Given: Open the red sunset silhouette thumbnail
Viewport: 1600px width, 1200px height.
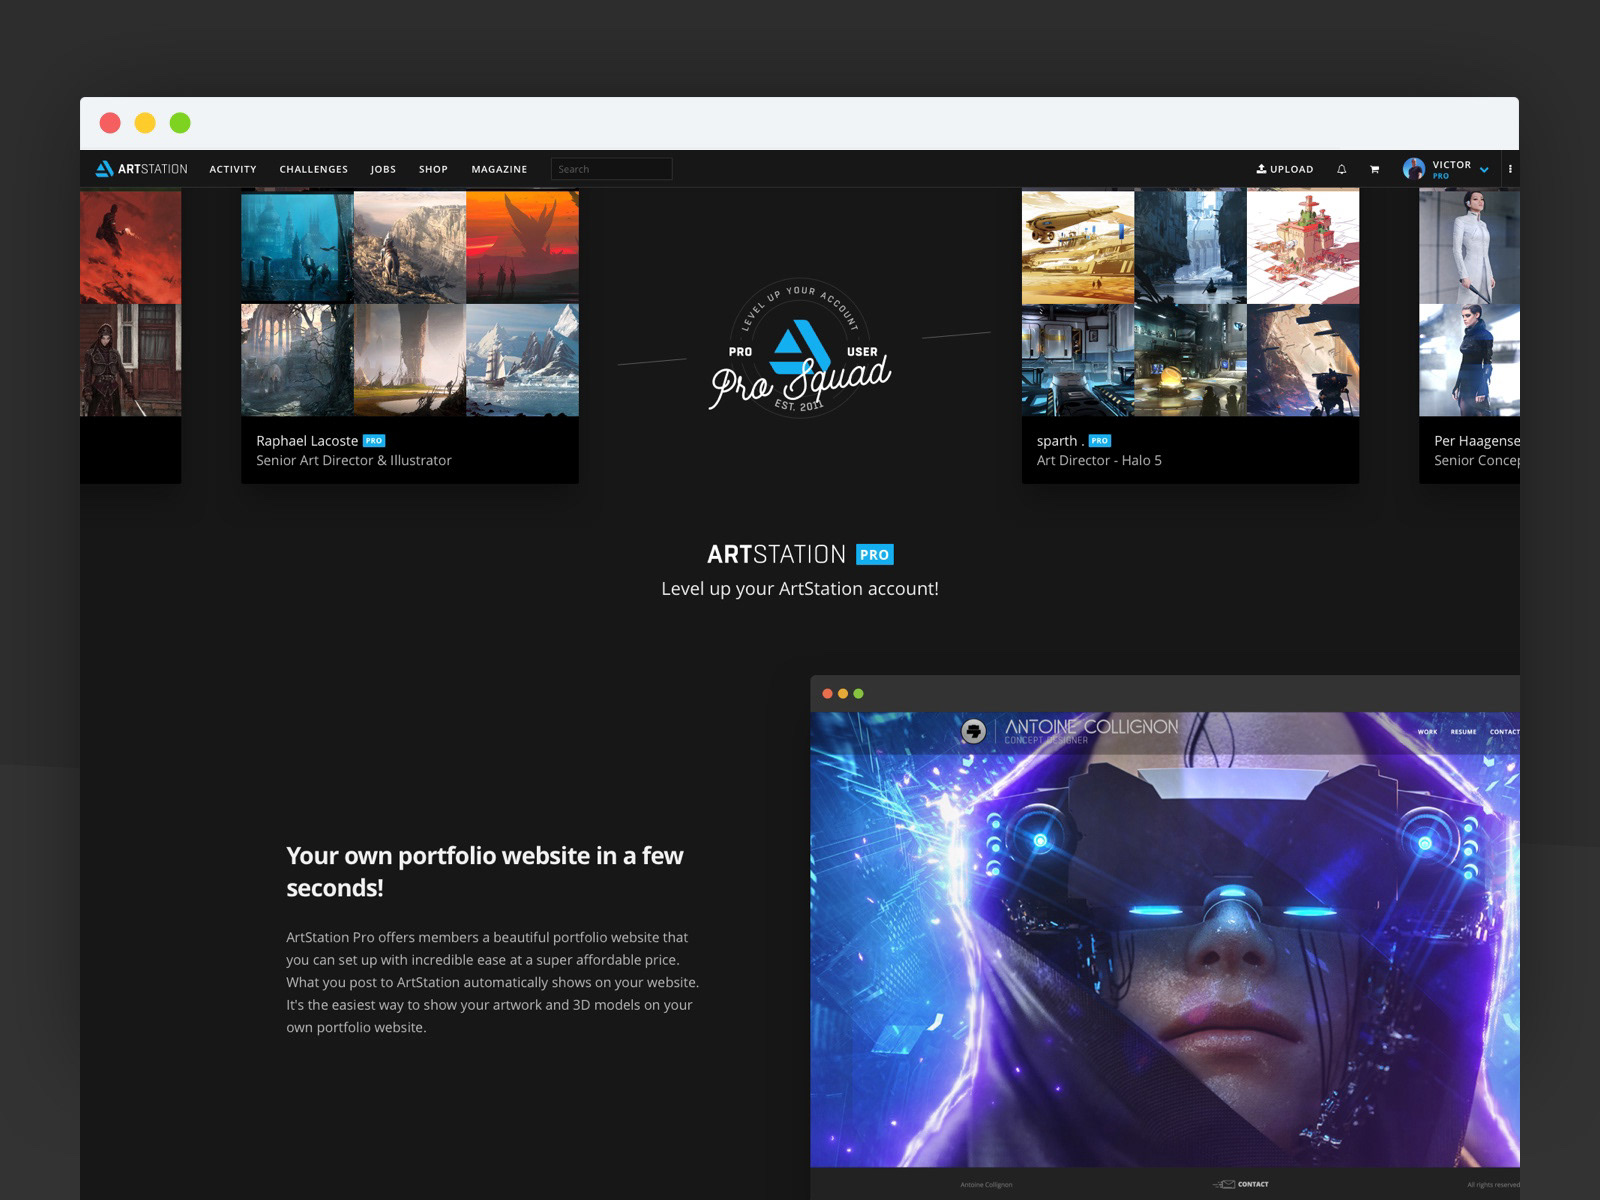Looking at the screenshot, I should coord(522,247).
